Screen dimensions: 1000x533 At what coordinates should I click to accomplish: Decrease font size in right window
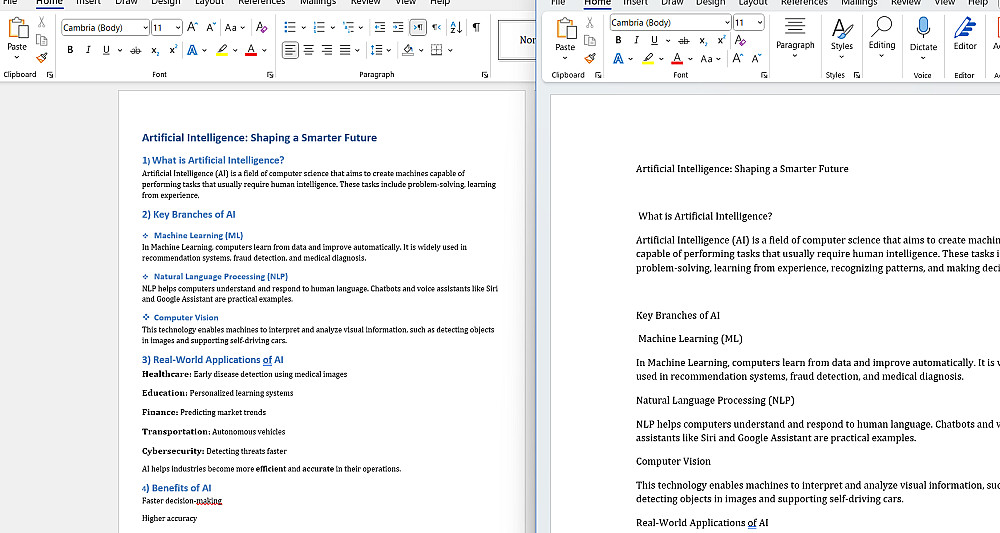click(756, 59)
